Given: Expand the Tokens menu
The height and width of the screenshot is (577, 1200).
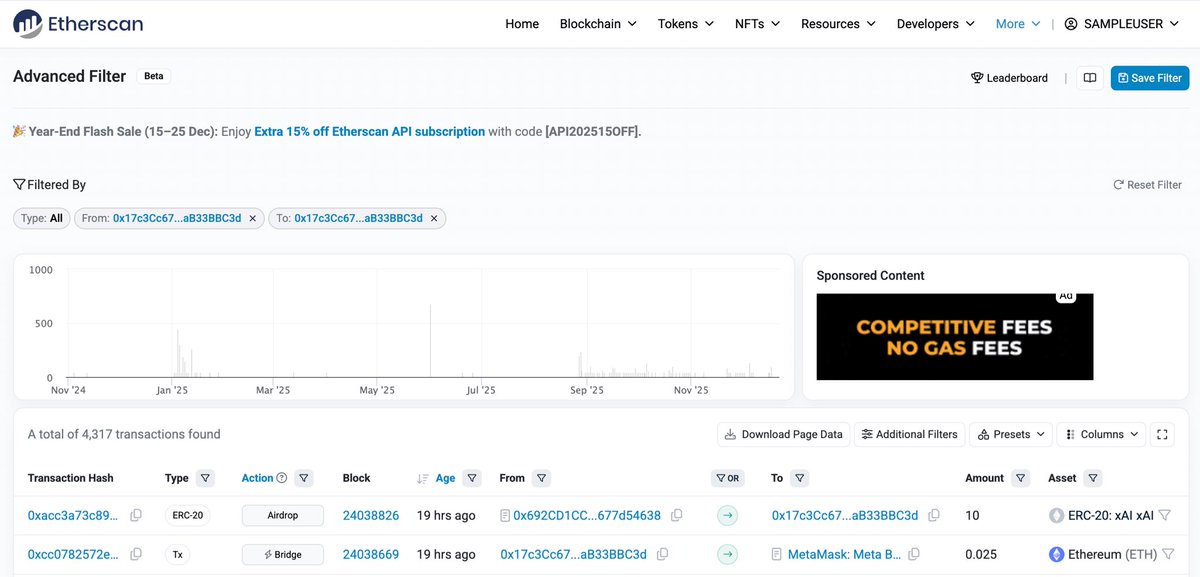Looking at the screenshot, I should point(686,24).
